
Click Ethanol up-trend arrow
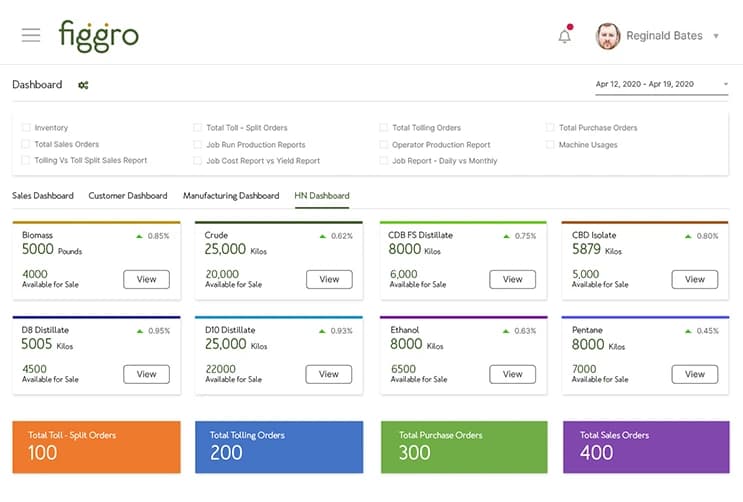506,331
